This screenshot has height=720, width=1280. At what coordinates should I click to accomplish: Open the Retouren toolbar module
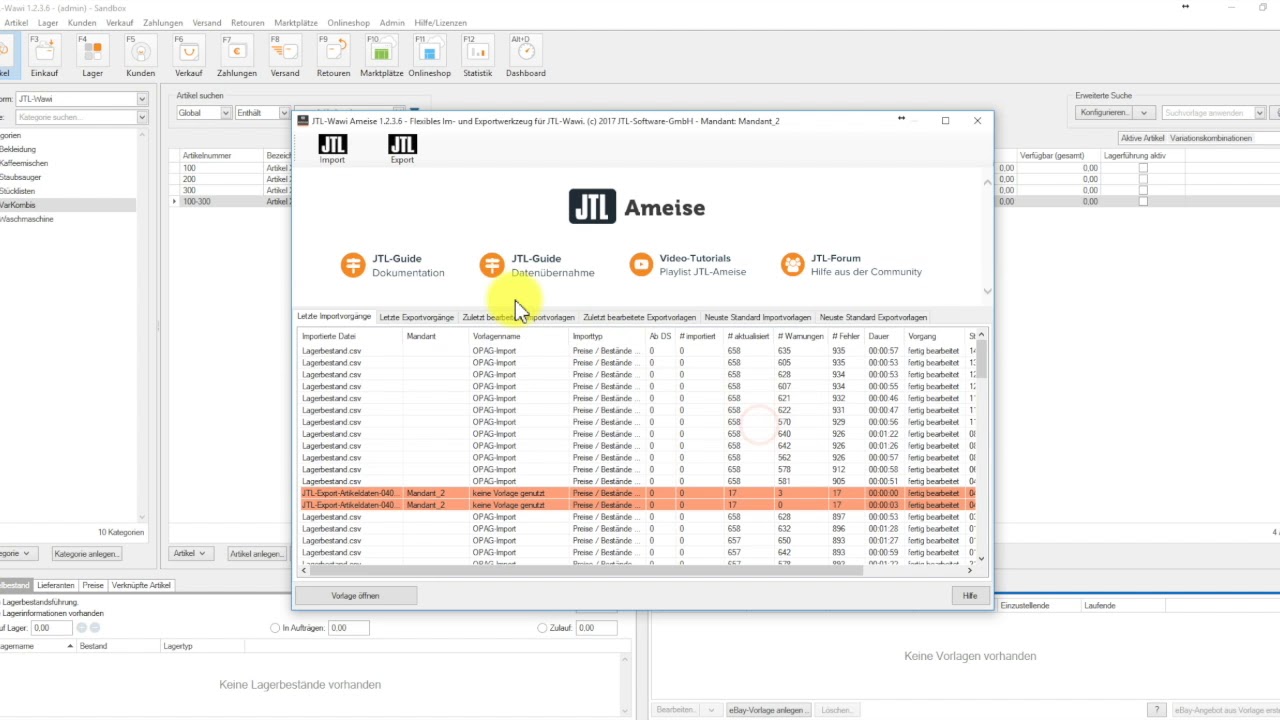click(333, 56)
